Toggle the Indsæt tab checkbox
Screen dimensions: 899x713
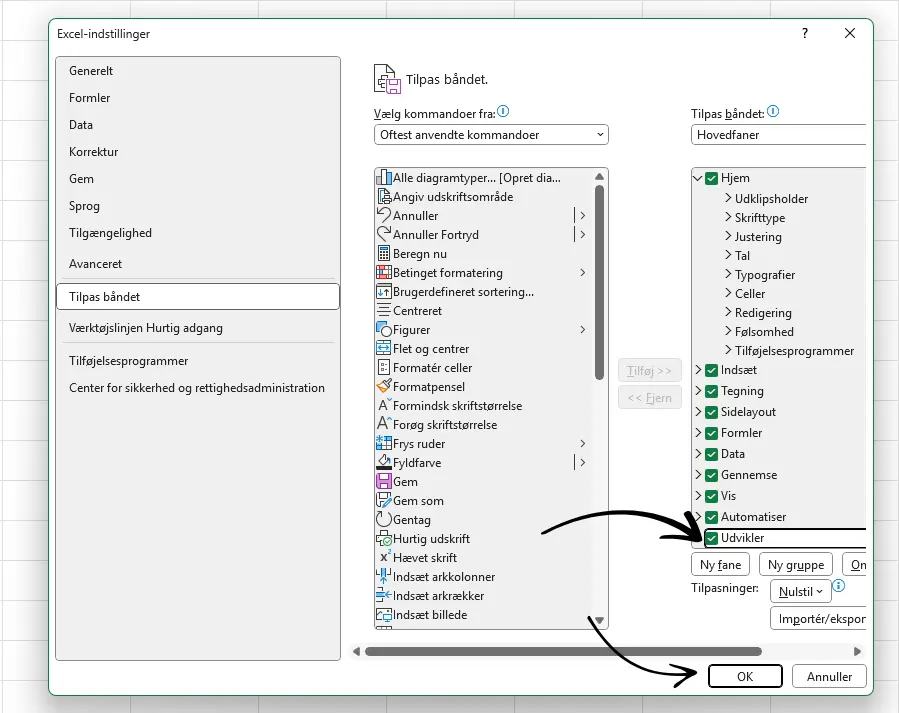pos(712,370)
